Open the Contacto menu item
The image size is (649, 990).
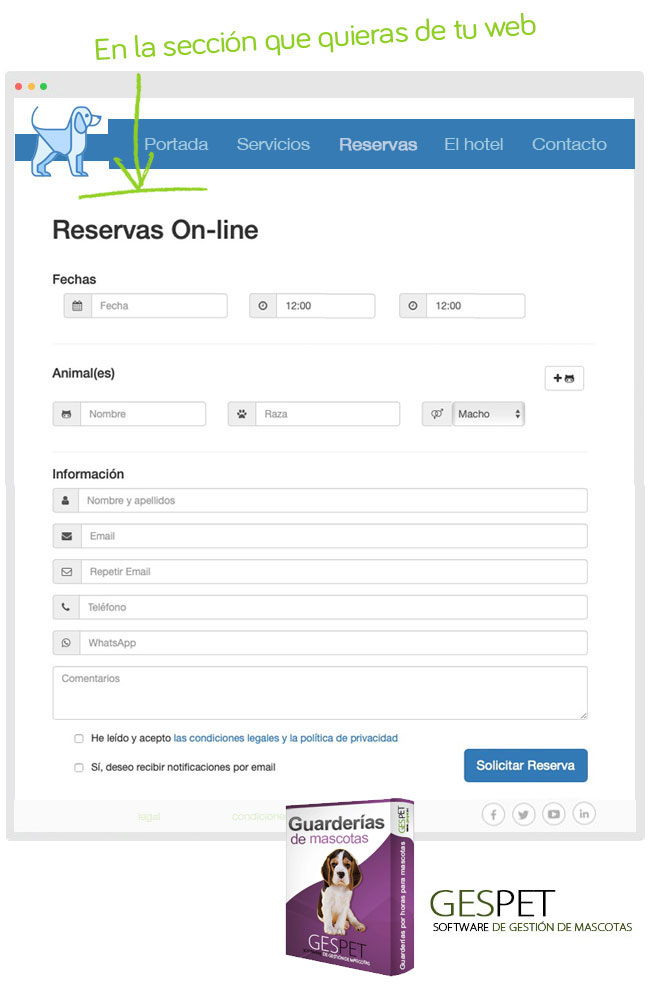pyautogui.click(x=569, y=144)
